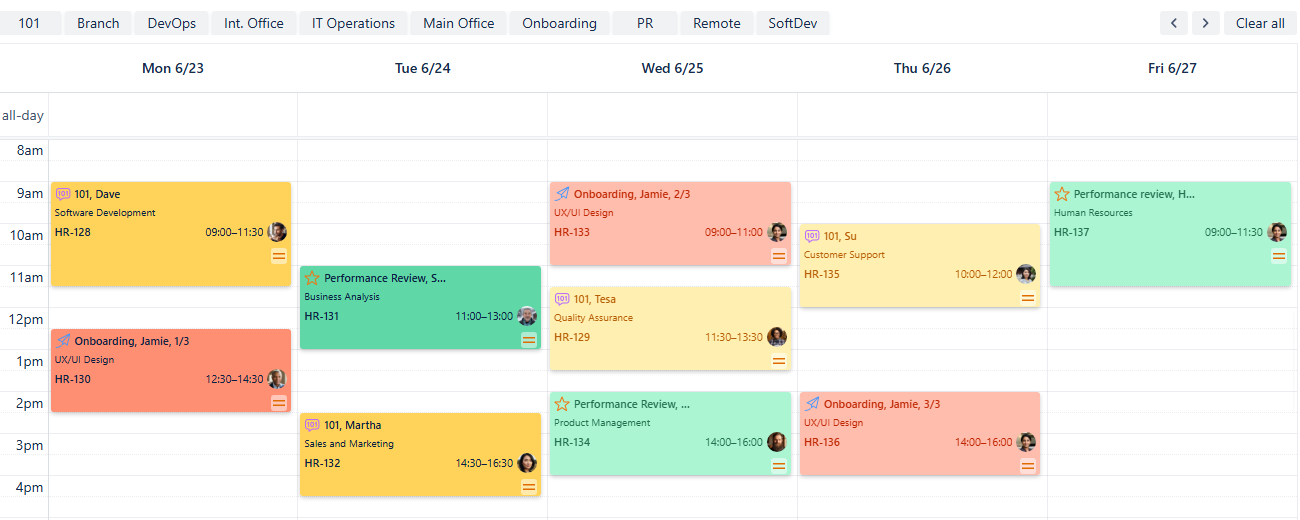Click the star icon on HR-131 Performance Review
Screen dimensions: 1300x520
pos(312,278)
